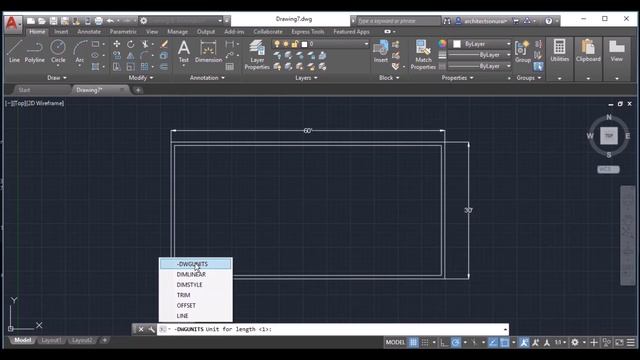Click the Save icon in quick access toolbar
640x360 pixels.
tap(53, 21)
